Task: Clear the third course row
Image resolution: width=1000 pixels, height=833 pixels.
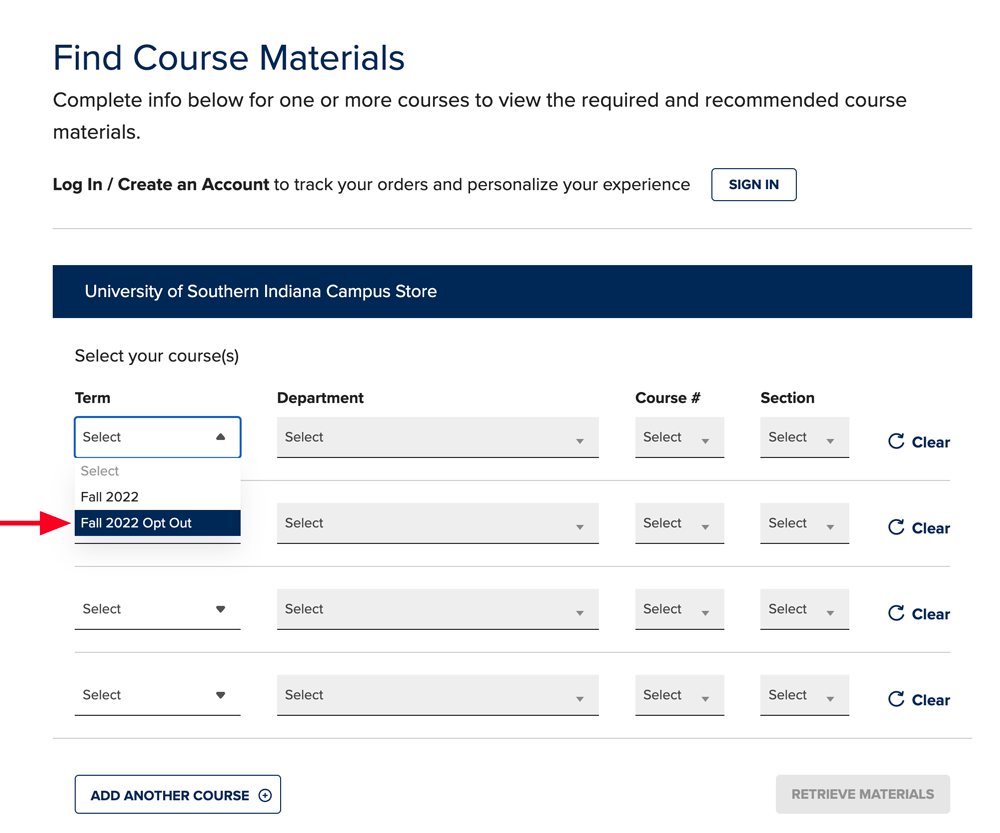Action: coord(918,614)
